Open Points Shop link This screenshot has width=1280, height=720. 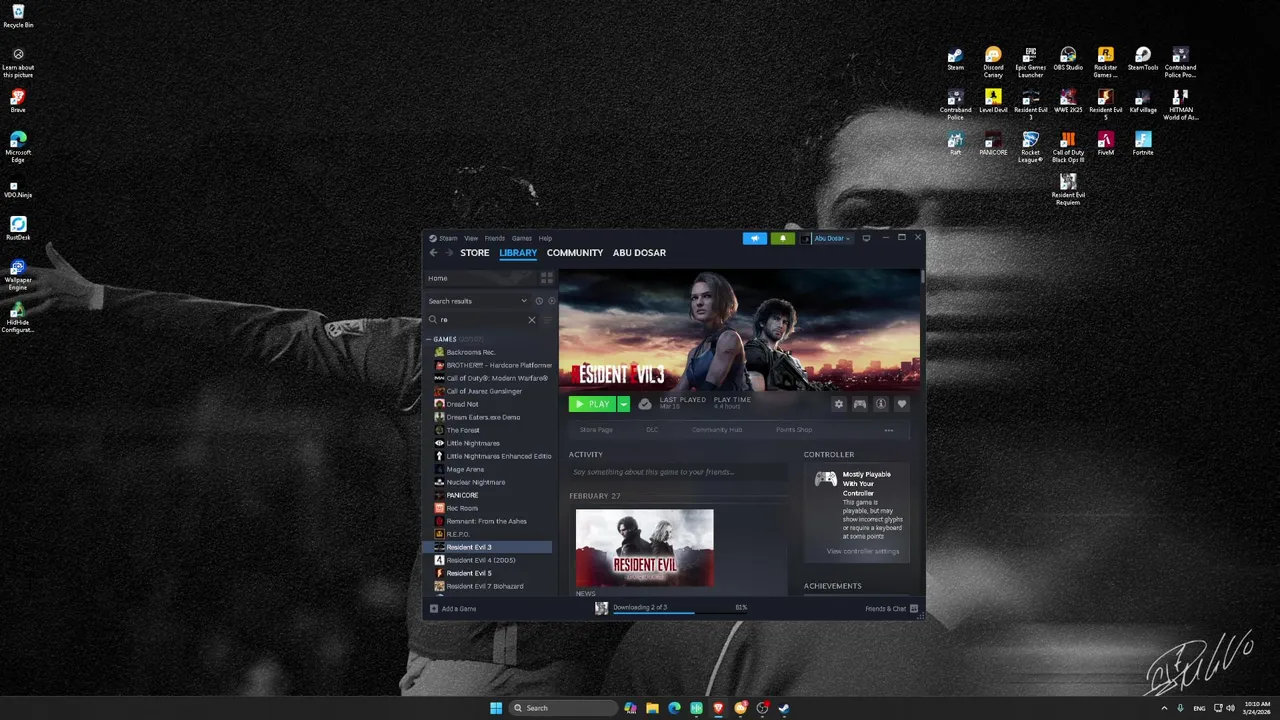pyautogui.click(x=794, y=430)
